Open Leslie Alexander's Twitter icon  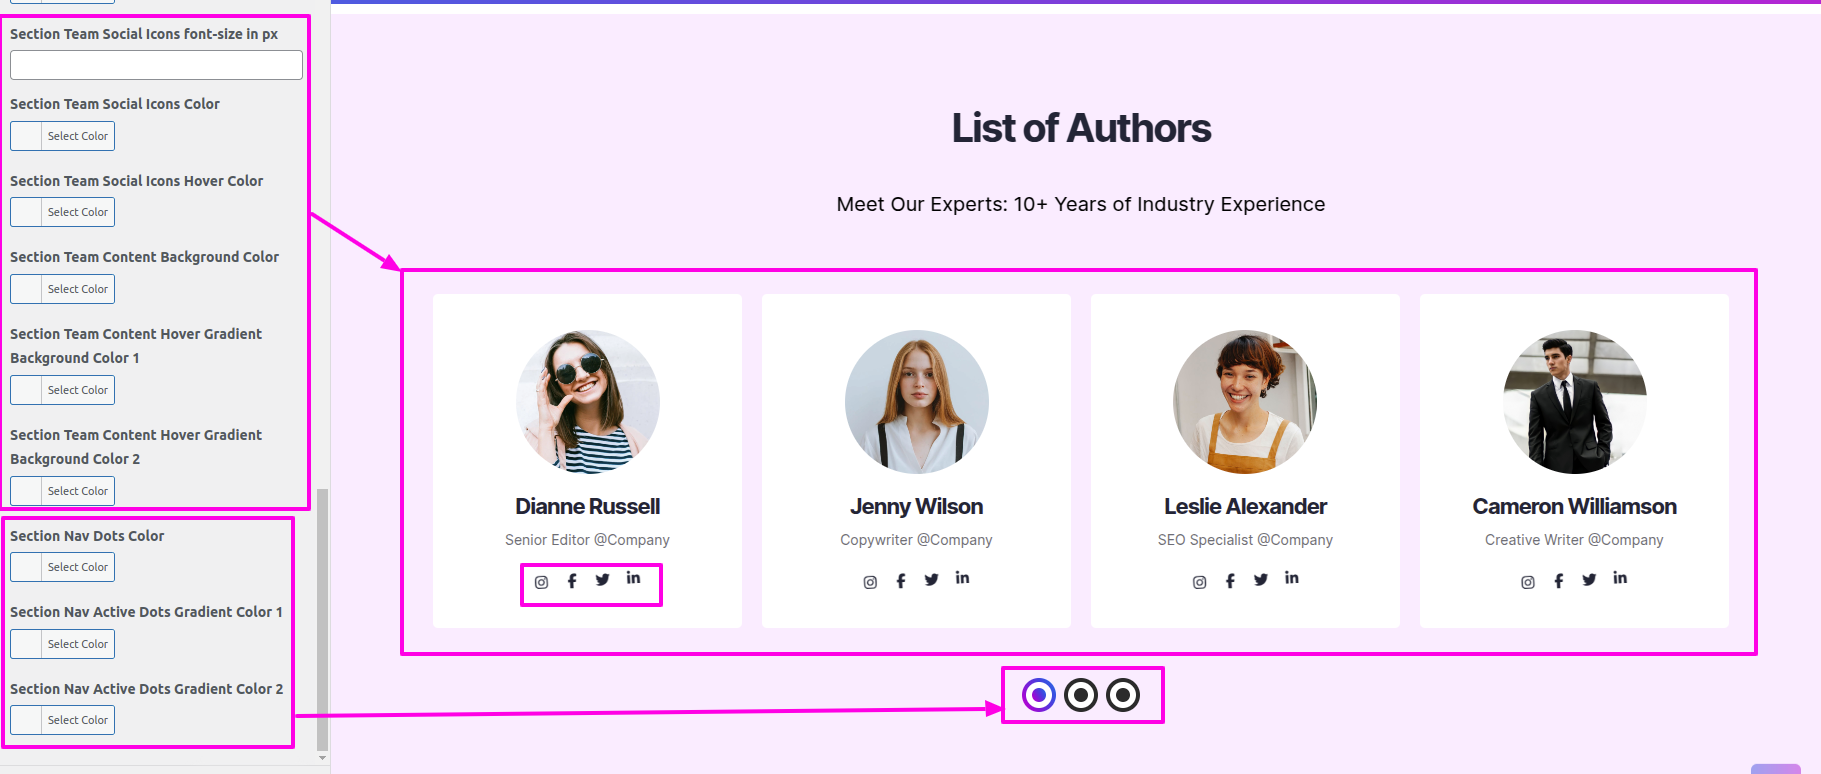point(1260,580)
